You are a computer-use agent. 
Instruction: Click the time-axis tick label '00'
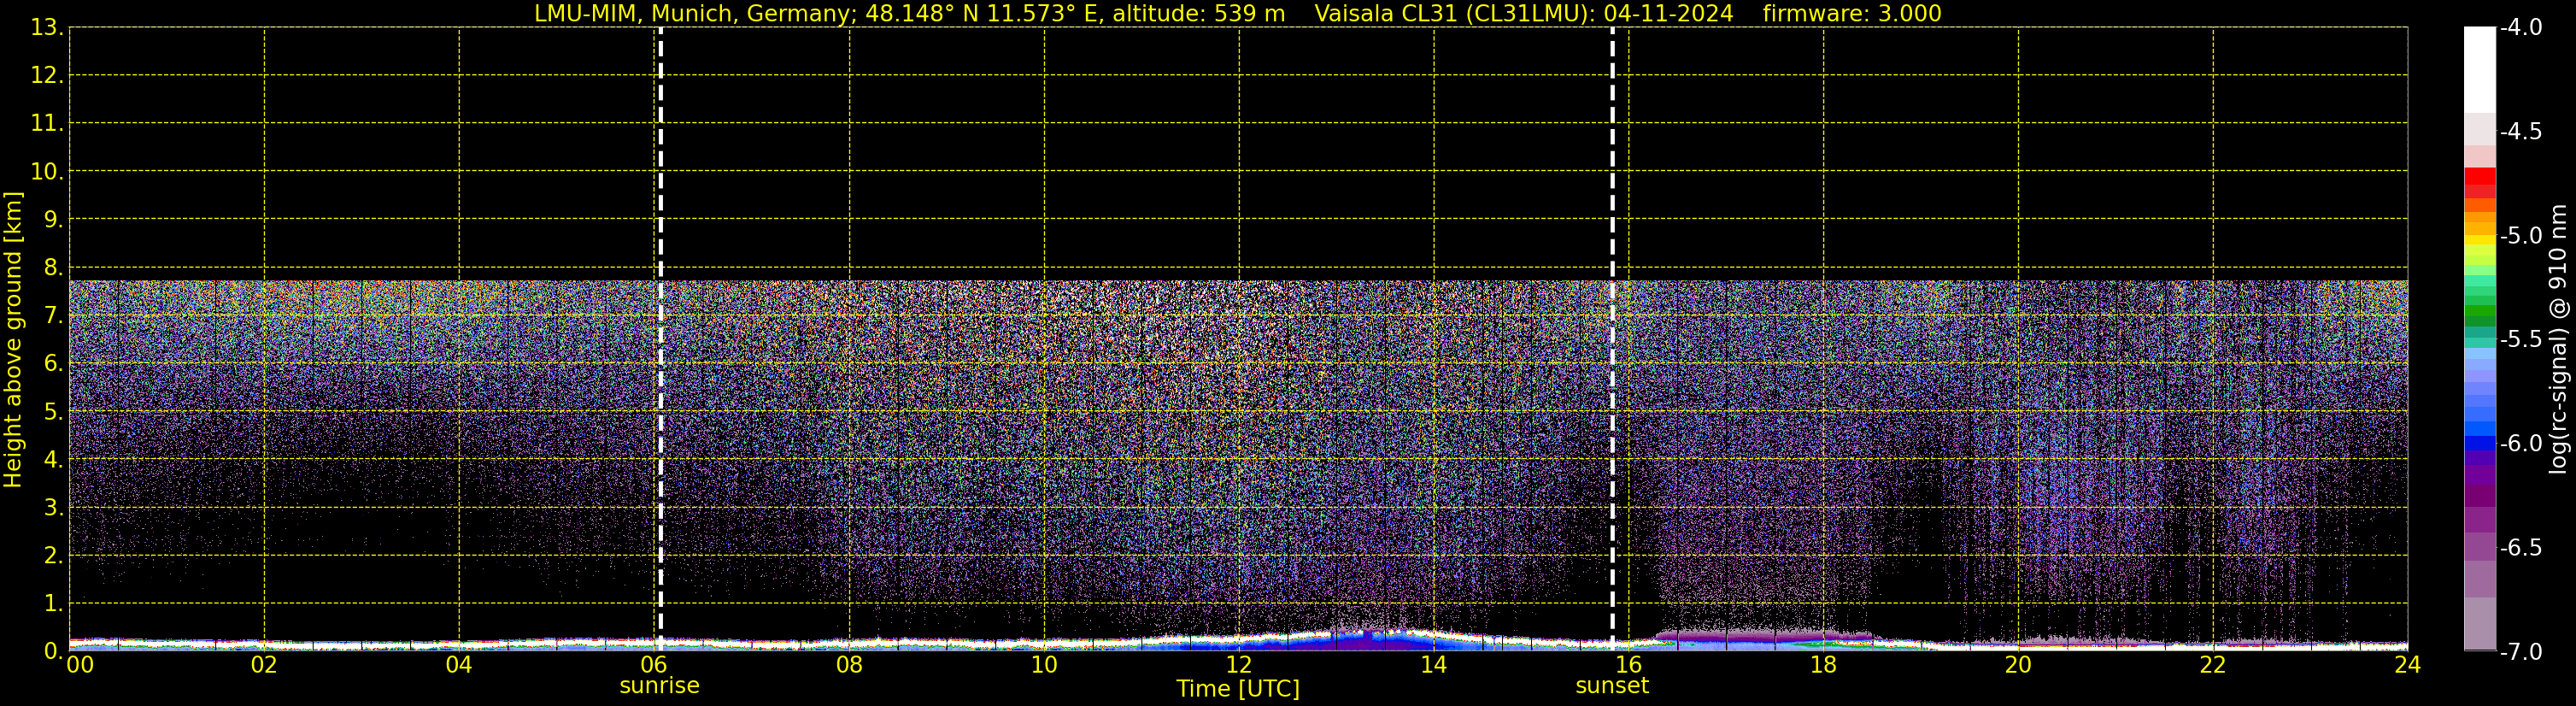(80, 665)
